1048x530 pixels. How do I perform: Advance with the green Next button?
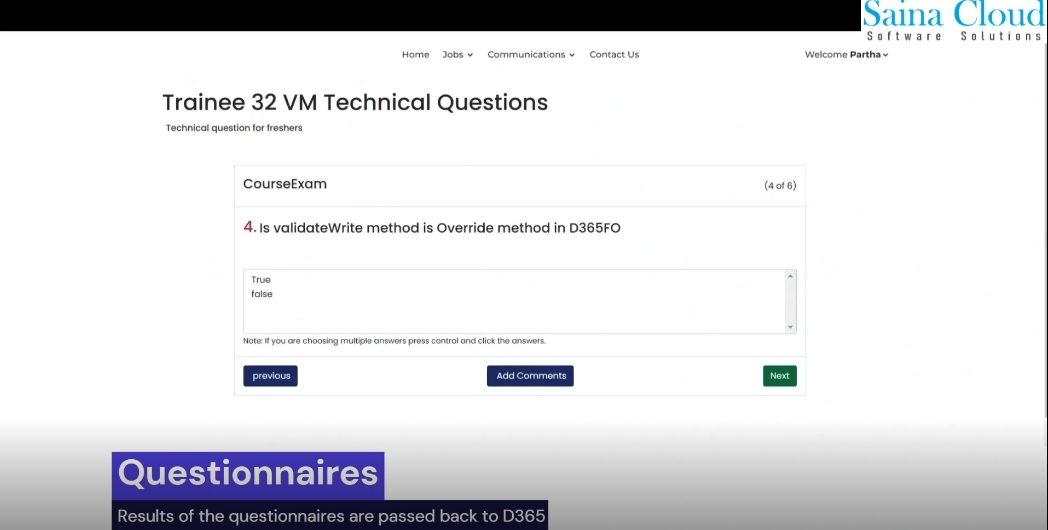779,376
